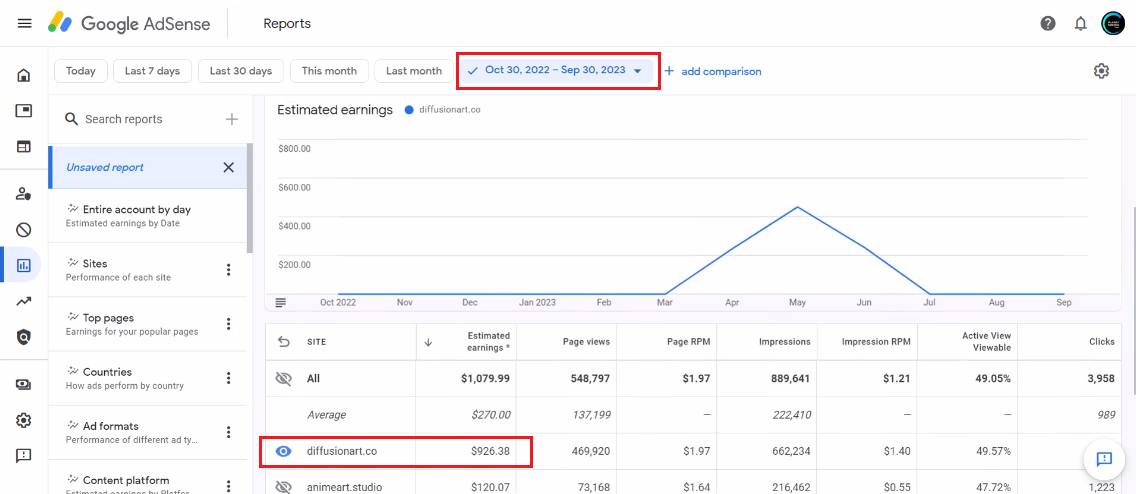
Task: Click the Page views column header
Action: (x=586, y=342)
